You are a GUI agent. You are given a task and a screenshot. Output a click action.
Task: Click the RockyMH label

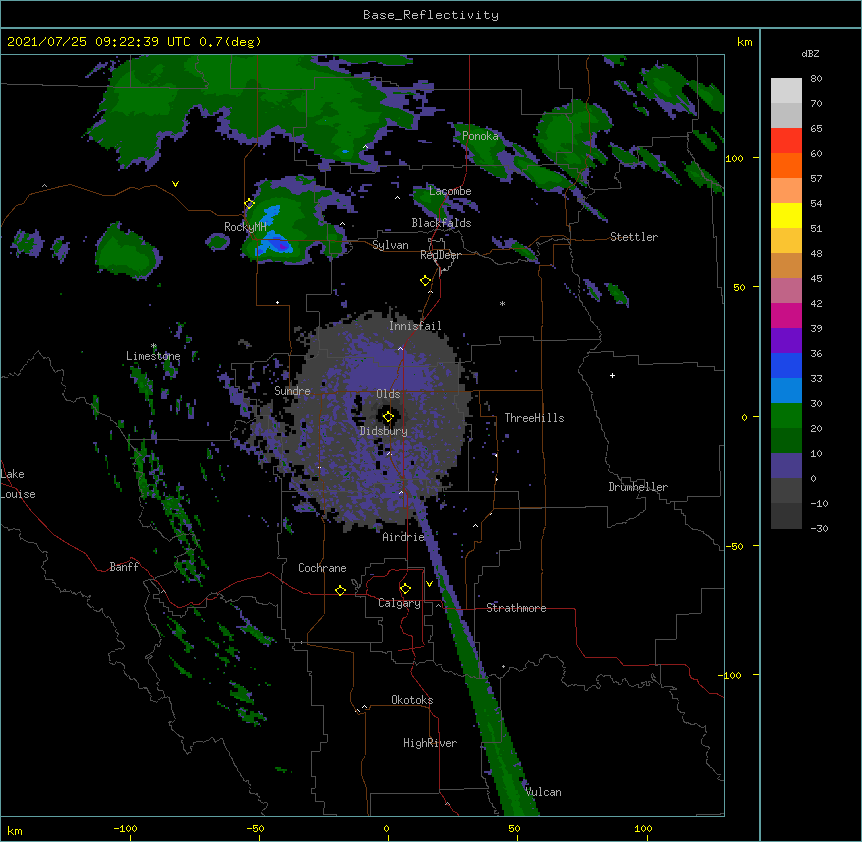pos(245,227)
